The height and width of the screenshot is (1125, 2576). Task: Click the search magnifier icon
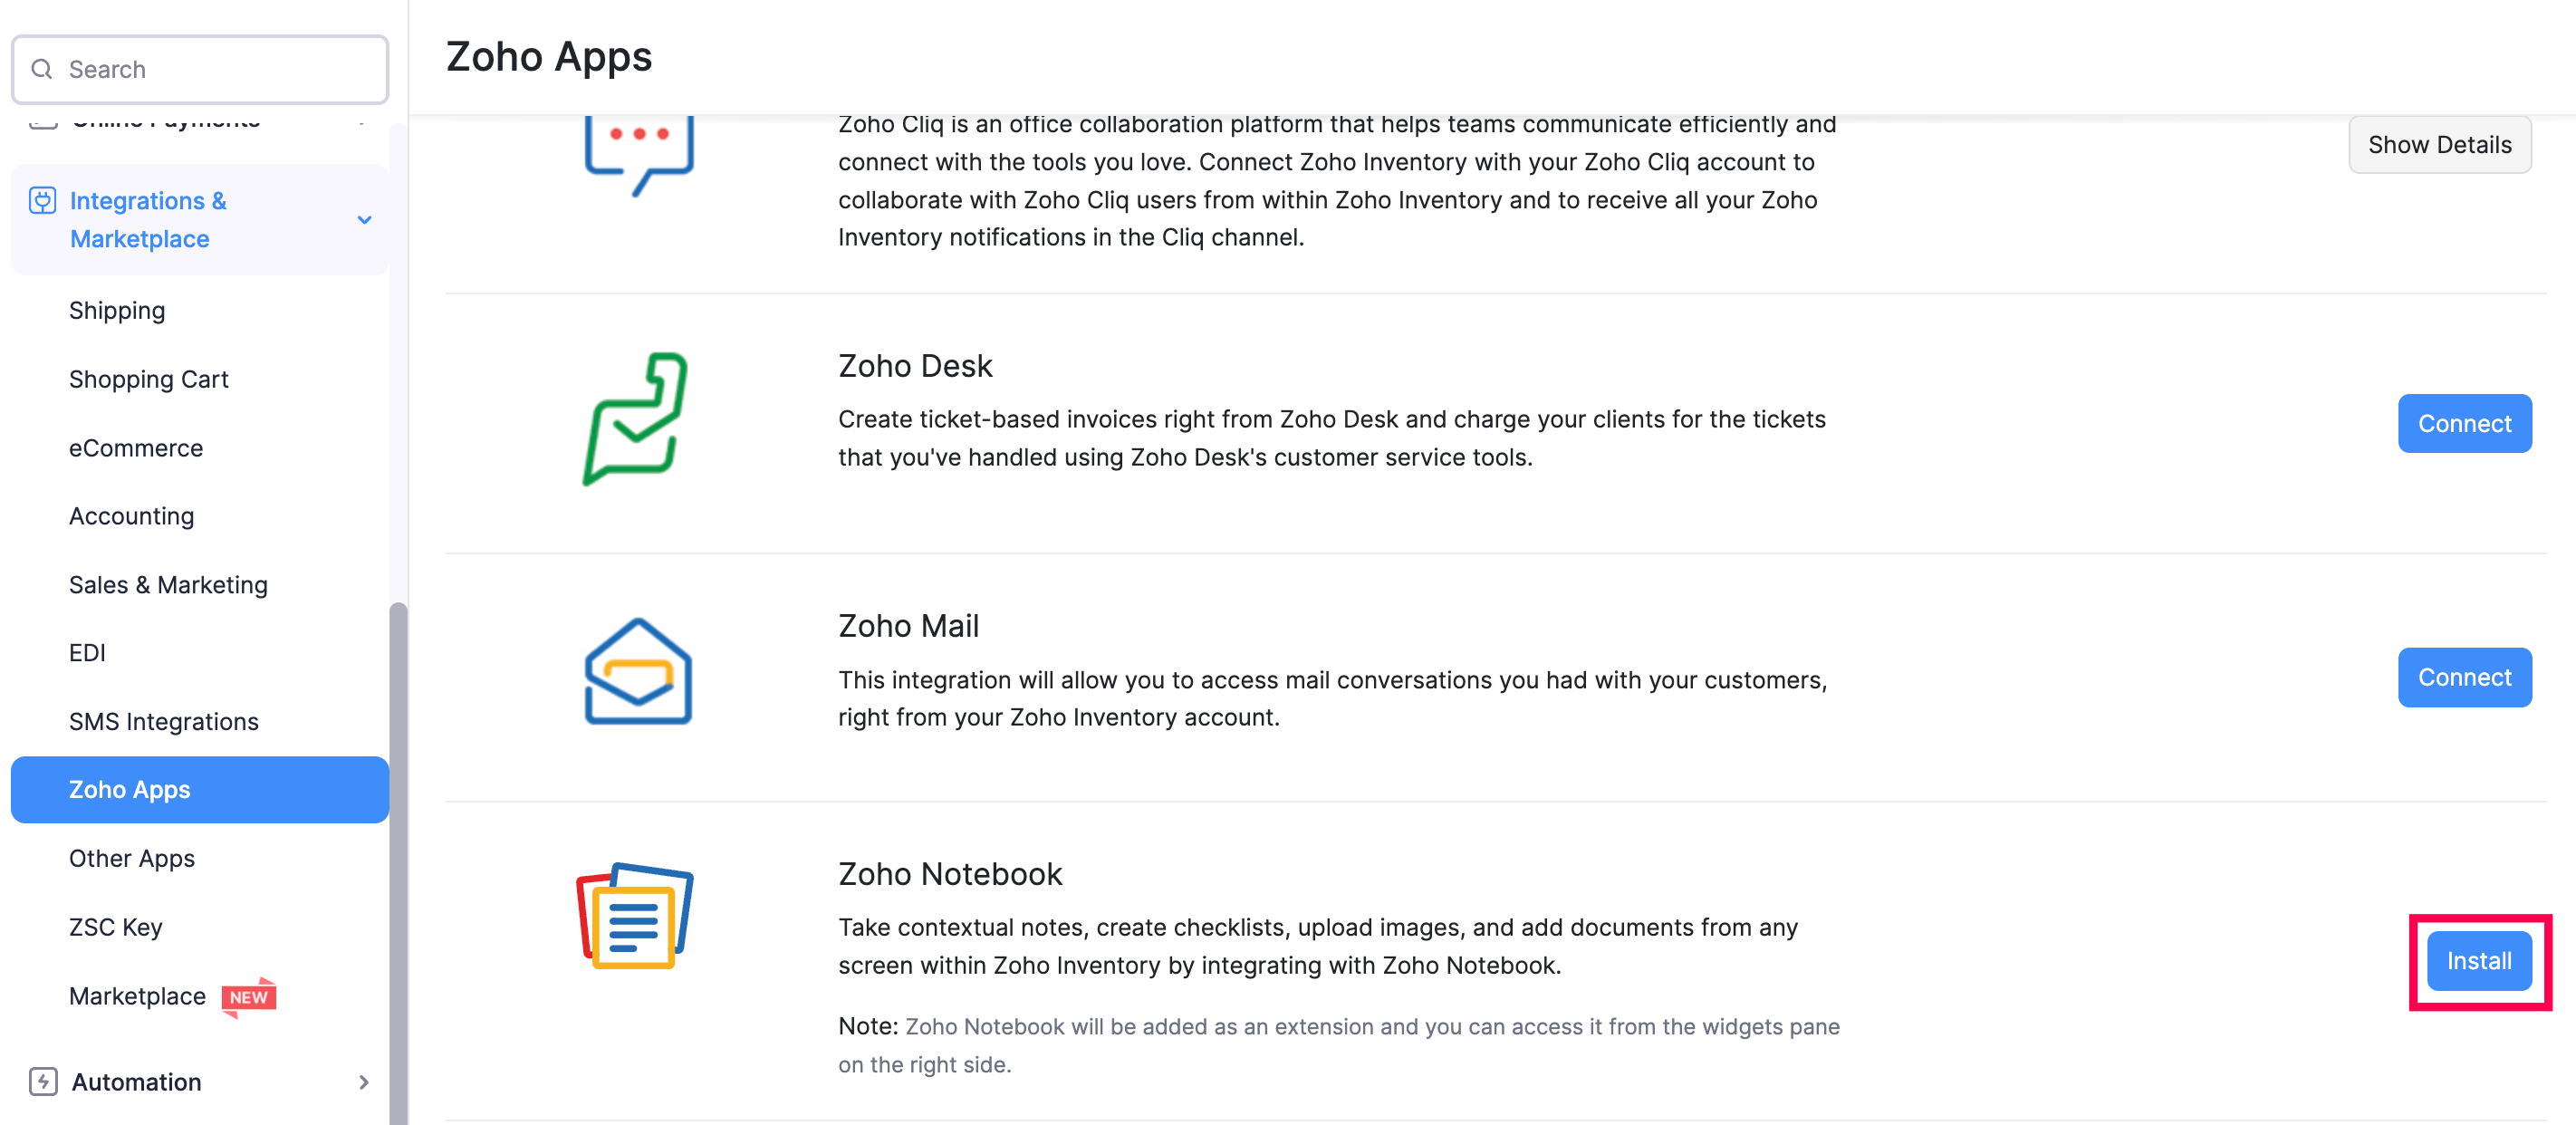41,68
